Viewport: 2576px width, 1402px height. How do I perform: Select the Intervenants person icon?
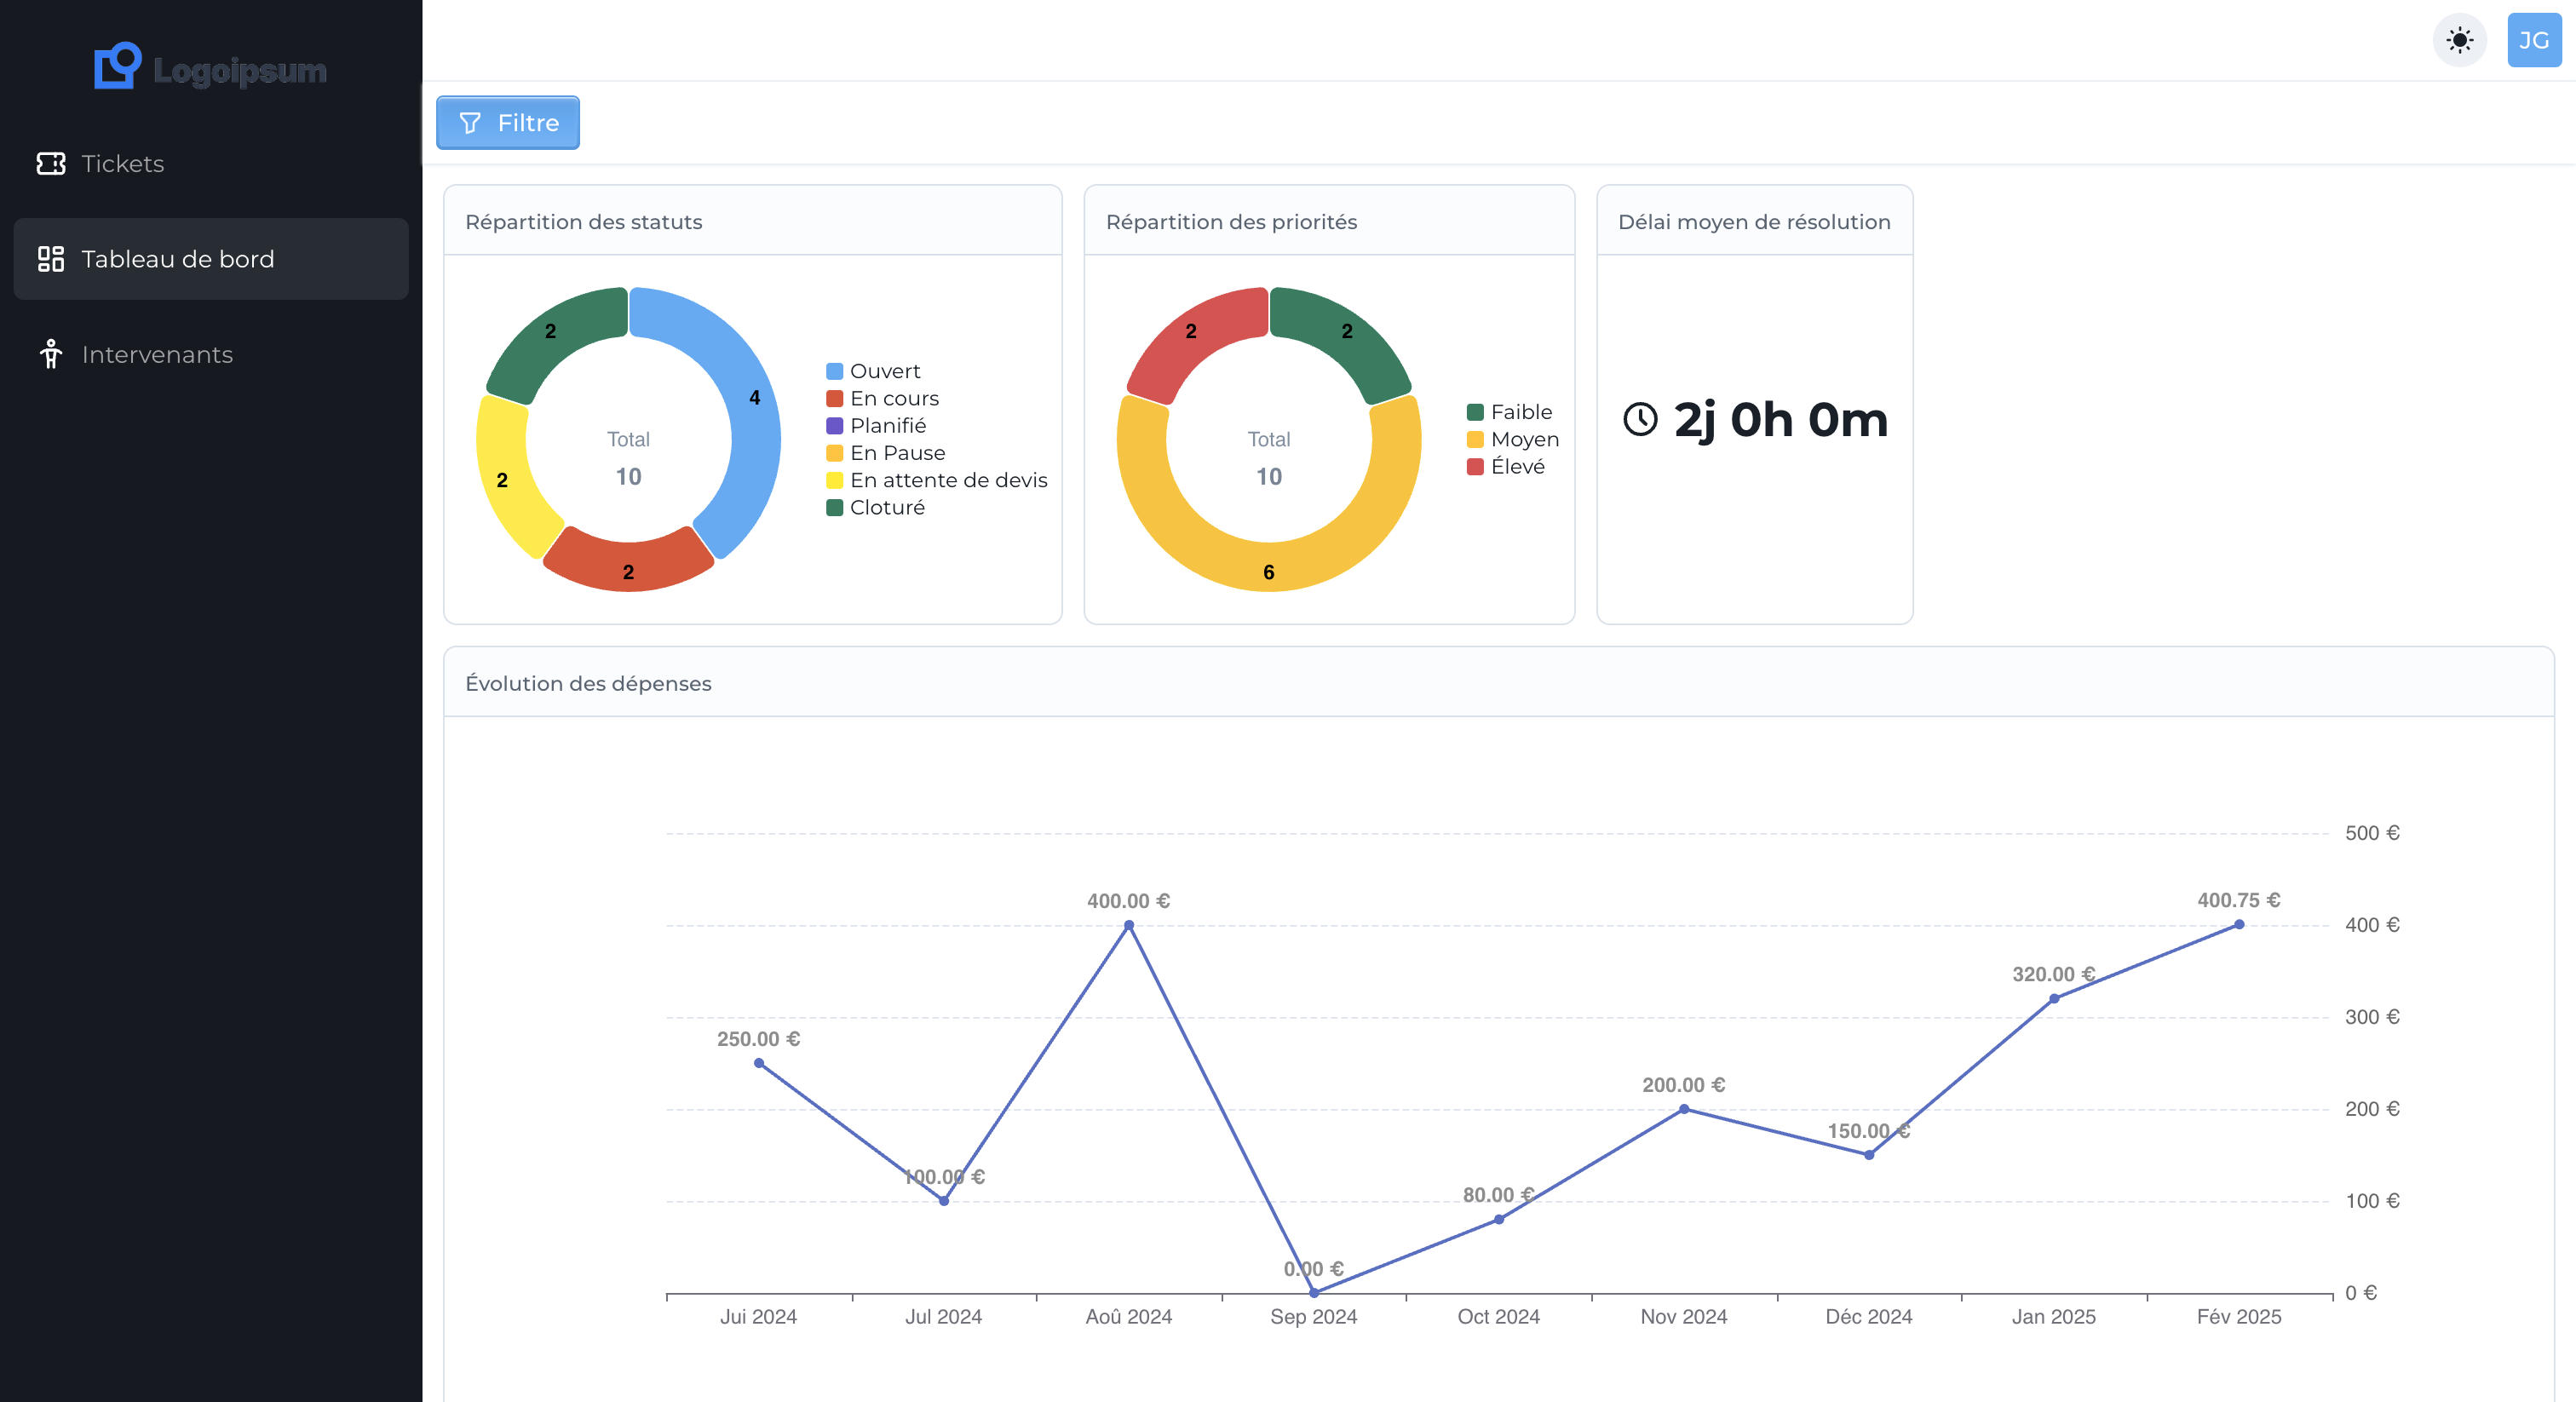coord(52,354)
